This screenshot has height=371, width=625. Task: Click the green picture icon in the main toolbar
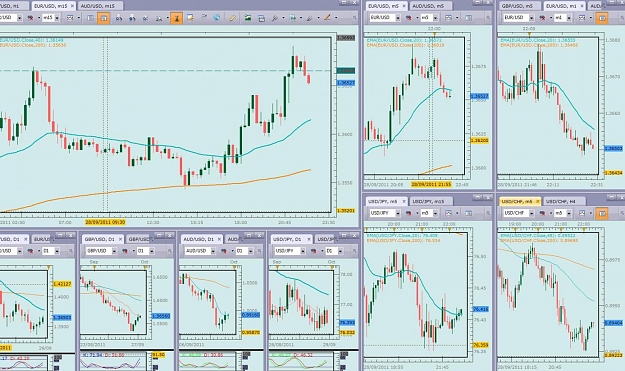click(x=248, y=18)
